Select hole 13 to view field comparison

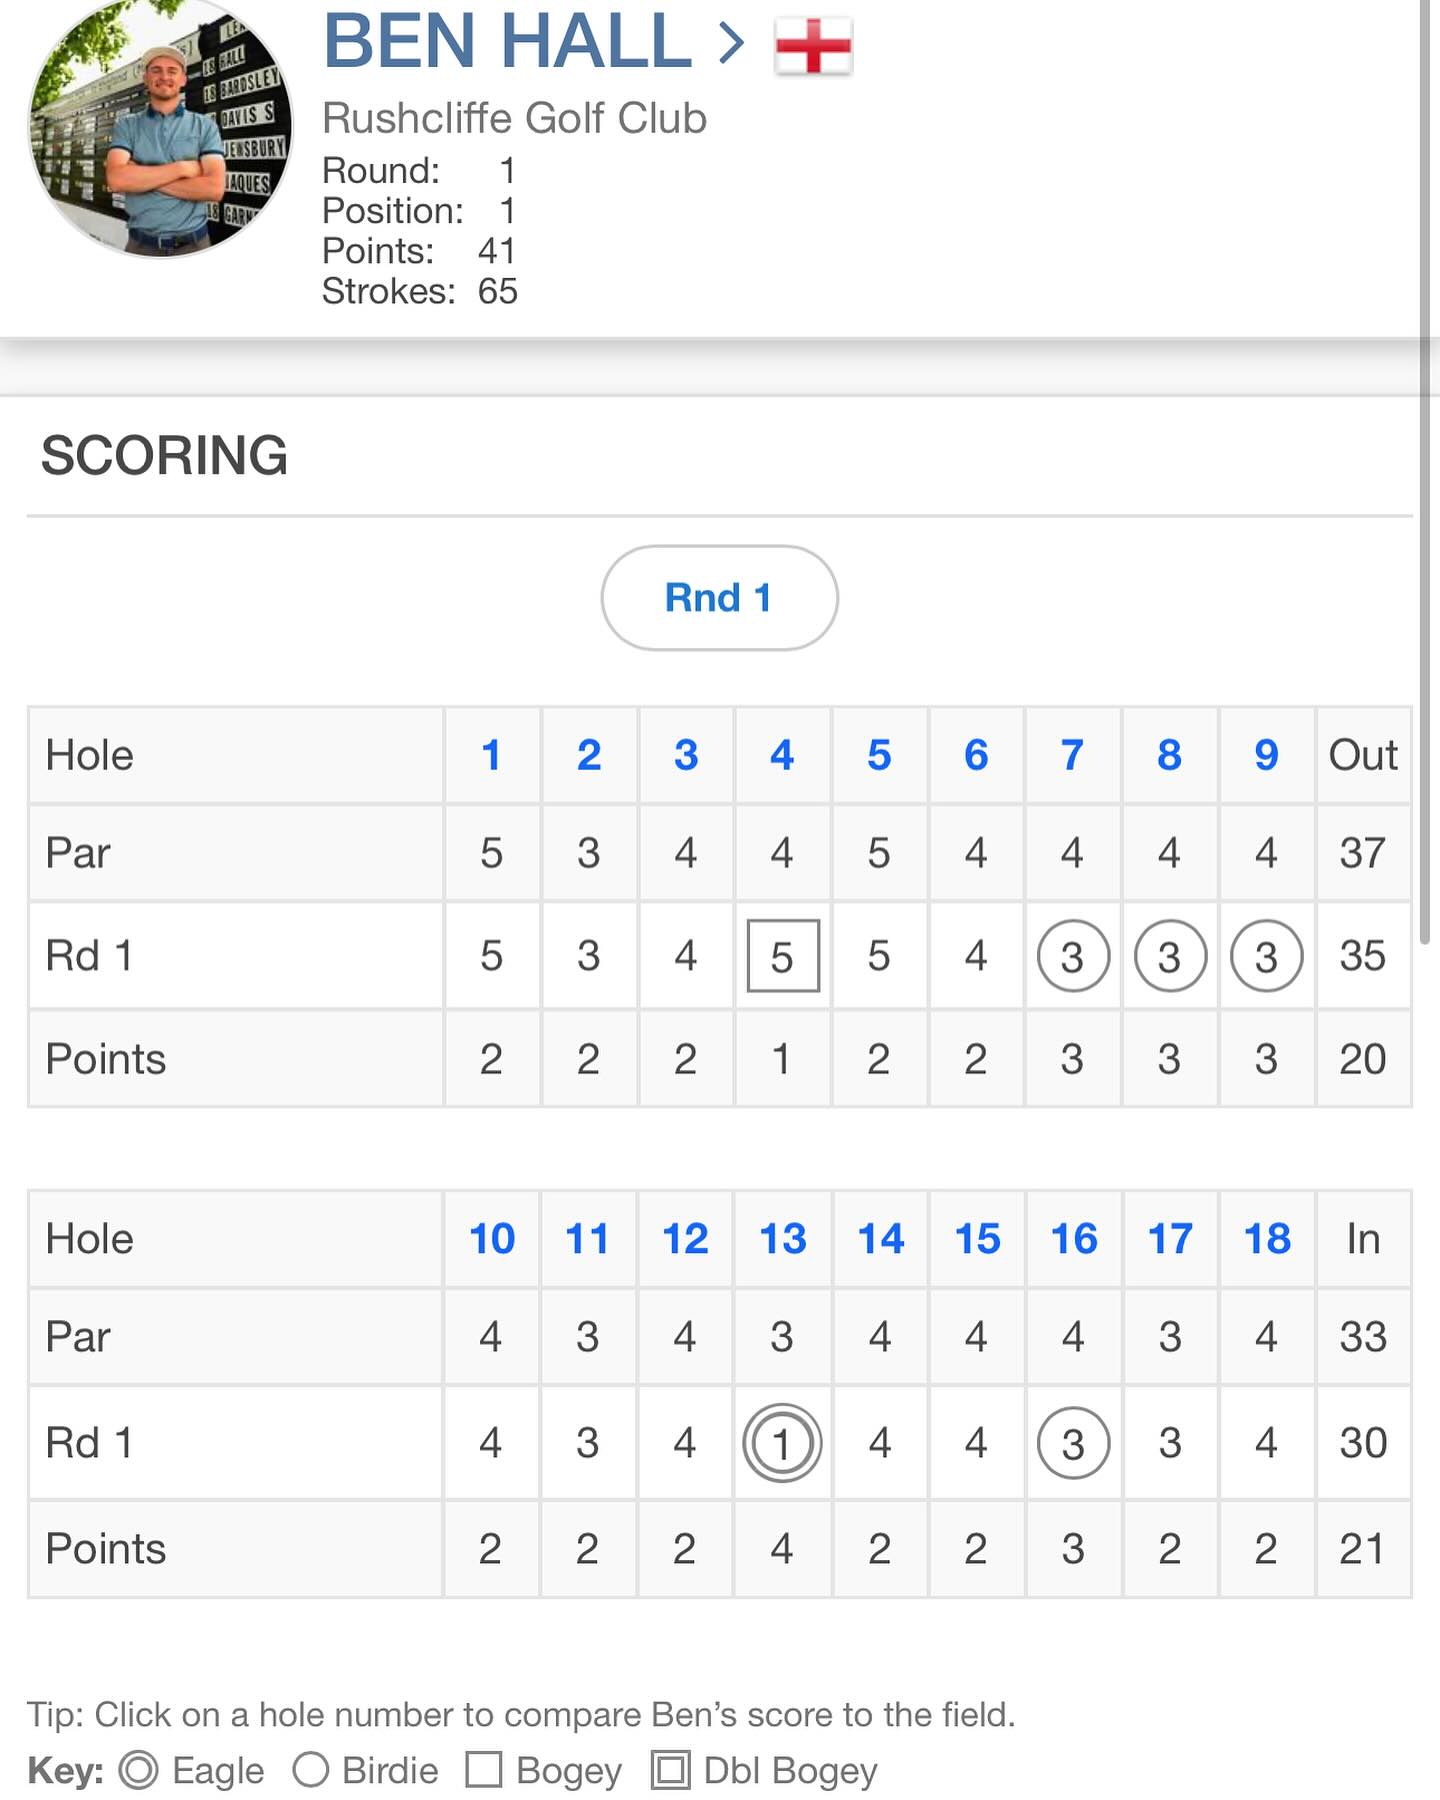pyautogui.click(x=782, y=1238)
